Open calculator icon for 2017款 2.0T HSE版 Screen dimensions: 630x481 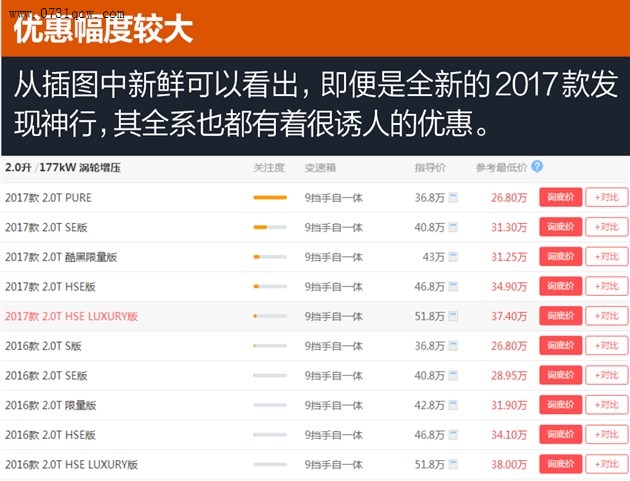(453, 287)
